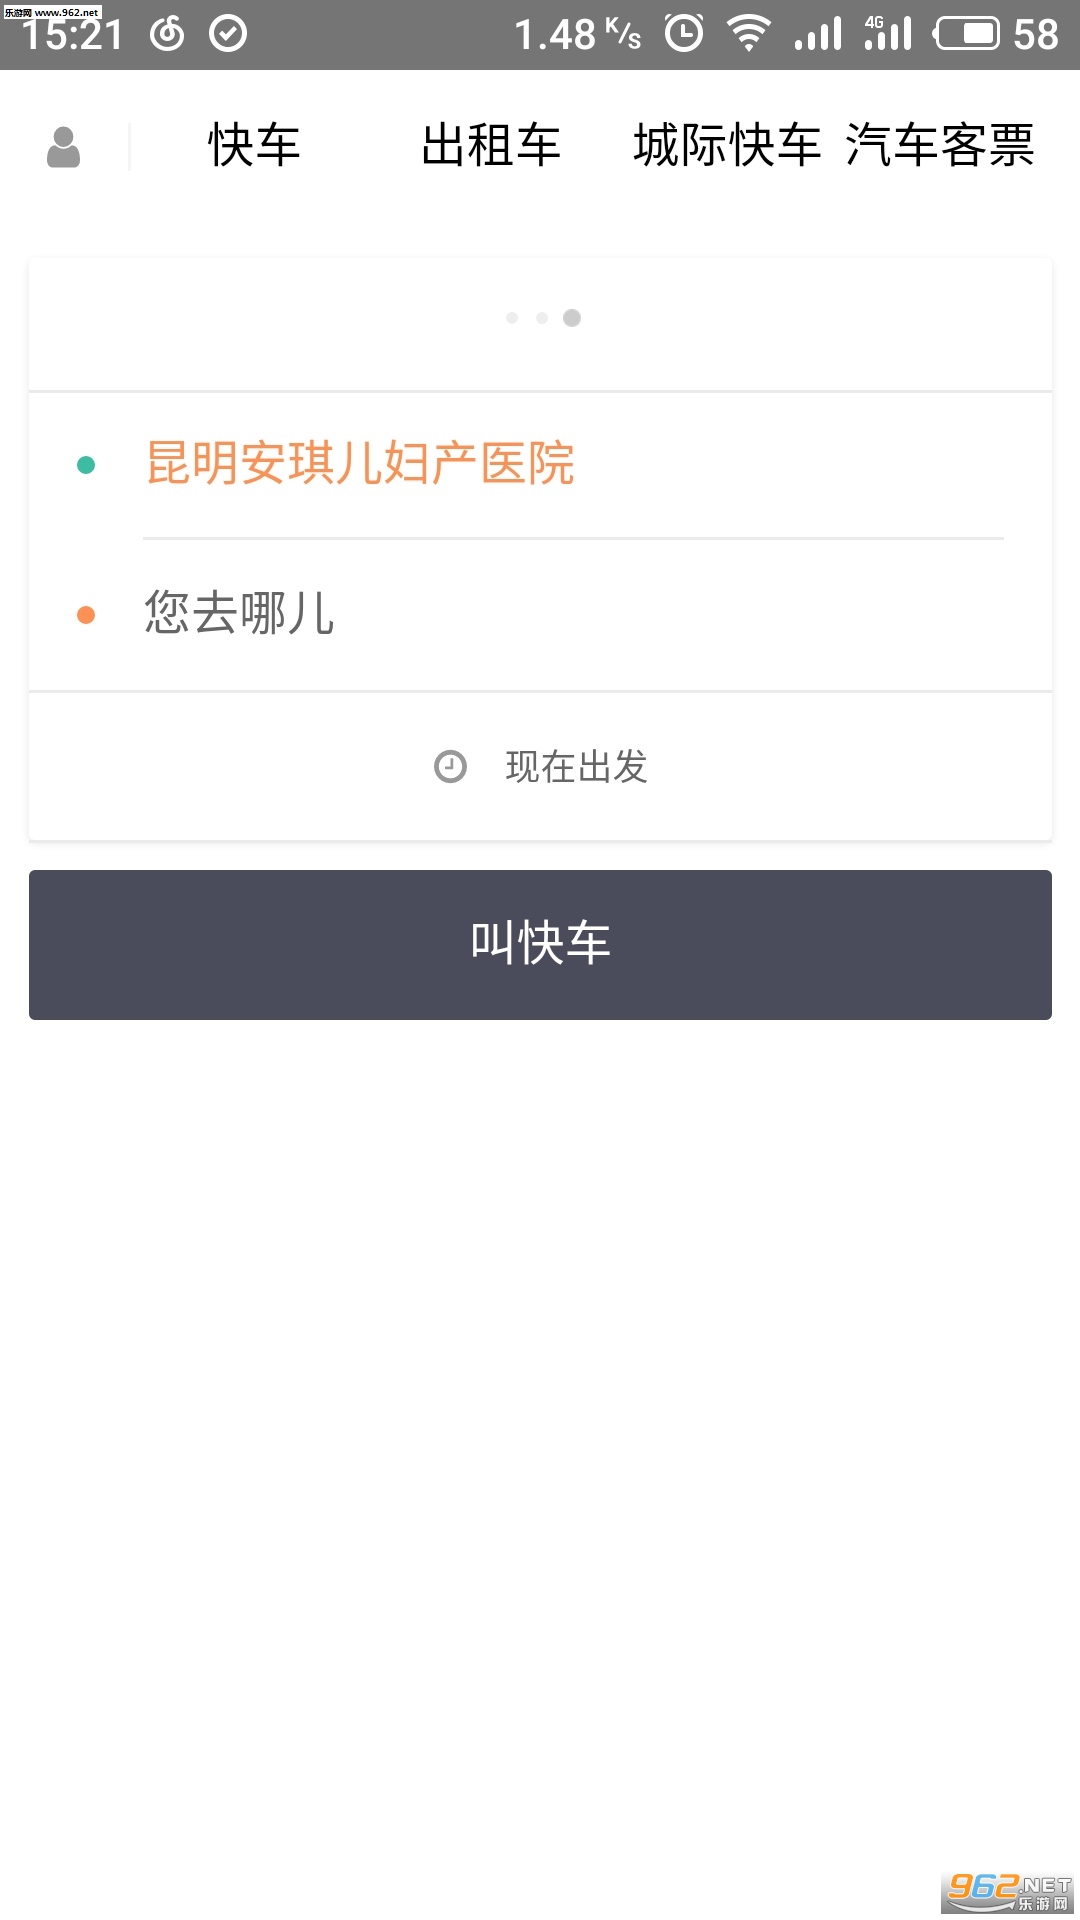Switch to the 出租车 tab
The image size is (1080, 1920).
click(490, 146)
